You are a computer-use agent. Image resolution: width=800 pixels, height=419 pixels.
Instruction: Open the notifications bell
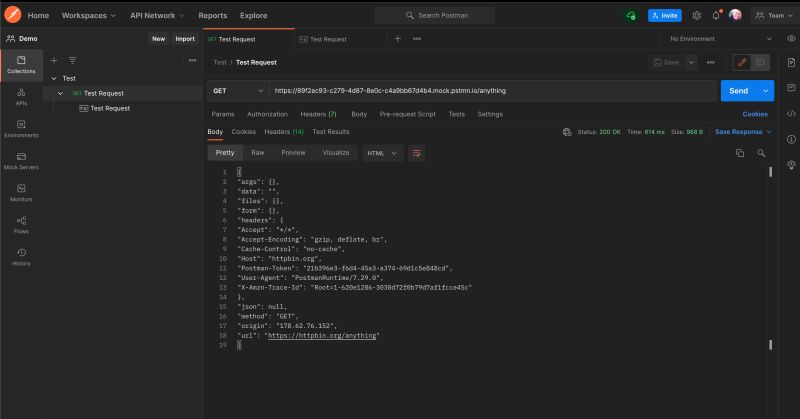pyautogui.click(x=716, y=15)
